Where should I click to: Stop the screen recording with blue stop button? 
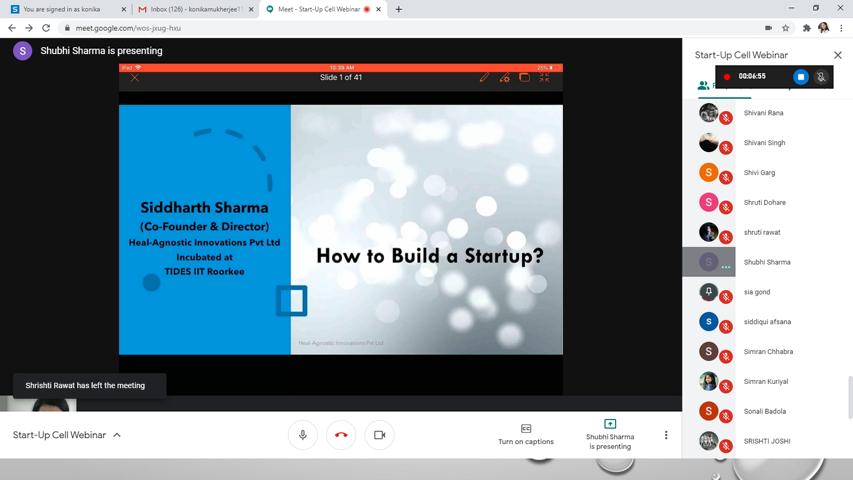[801, 77]
